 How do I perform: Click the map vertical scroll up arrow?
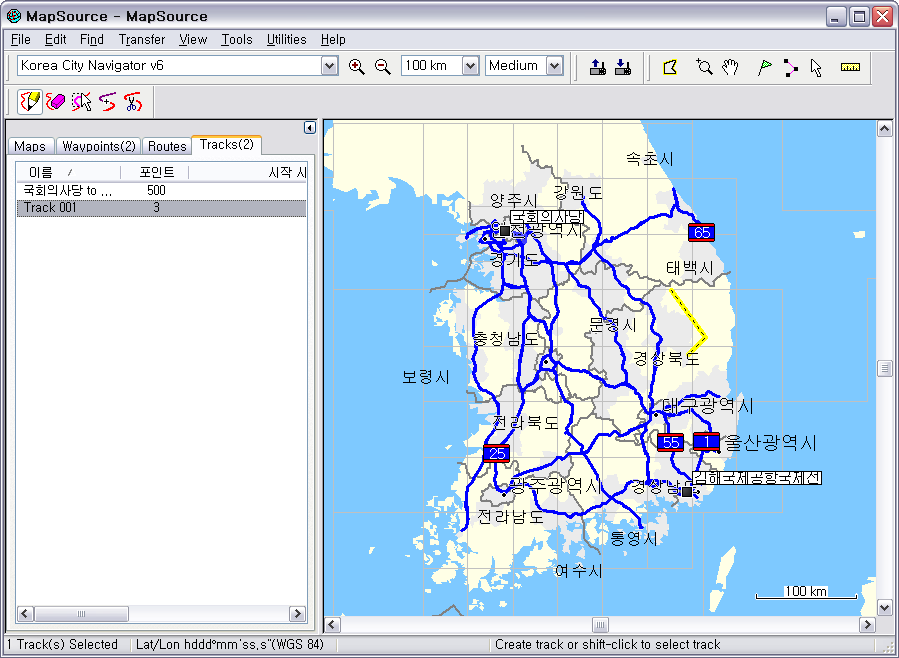[885, 129]
